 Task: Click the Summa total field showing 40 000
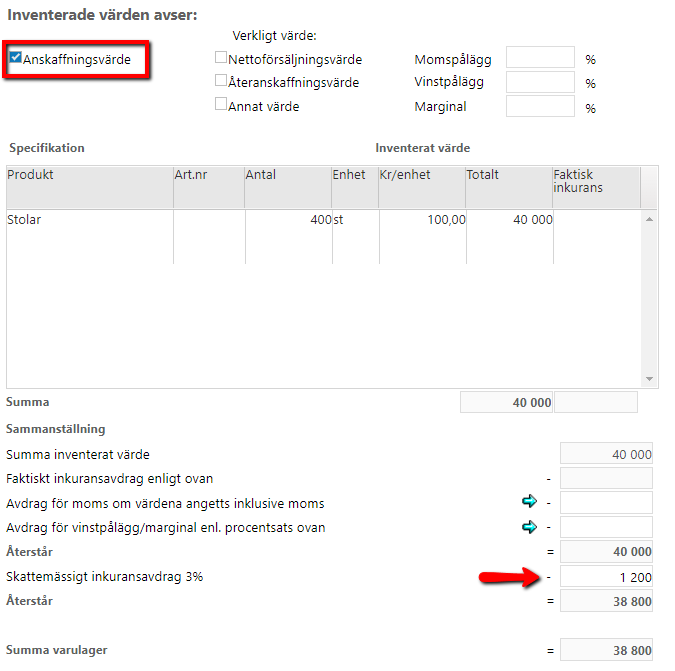[x=506, y=402]
